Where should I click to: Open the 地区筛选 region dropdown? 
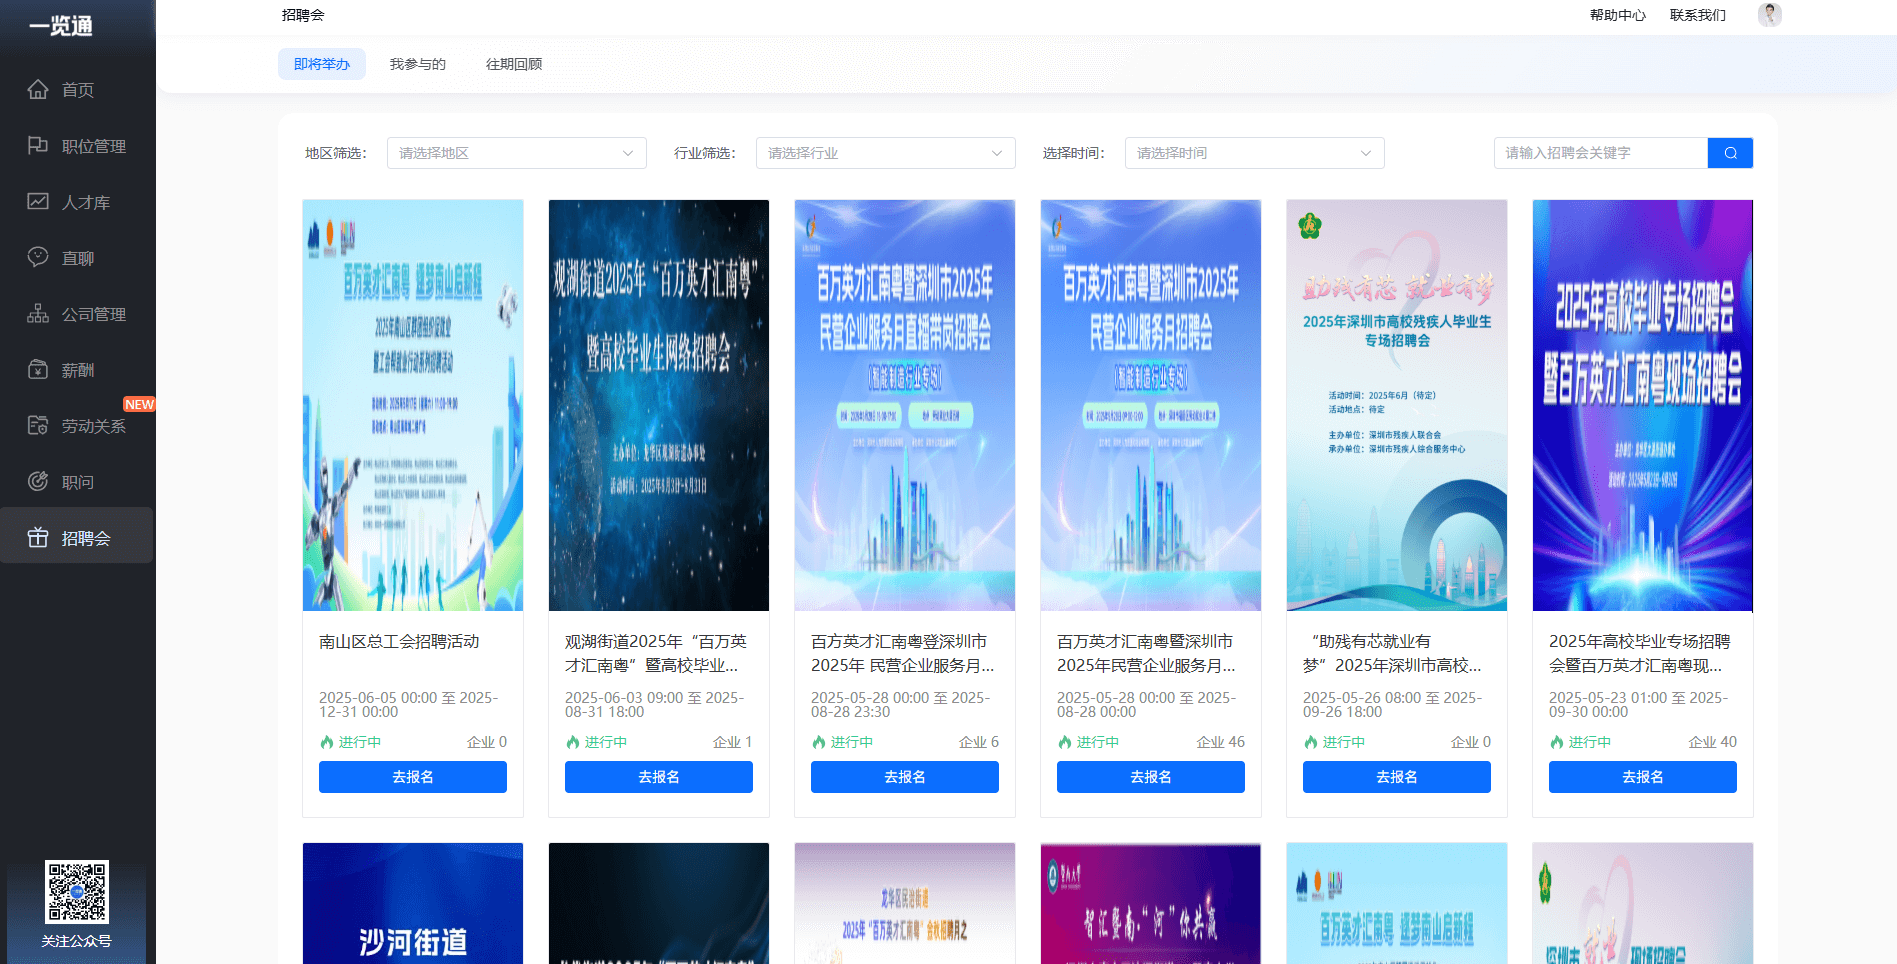coord(517,153)
